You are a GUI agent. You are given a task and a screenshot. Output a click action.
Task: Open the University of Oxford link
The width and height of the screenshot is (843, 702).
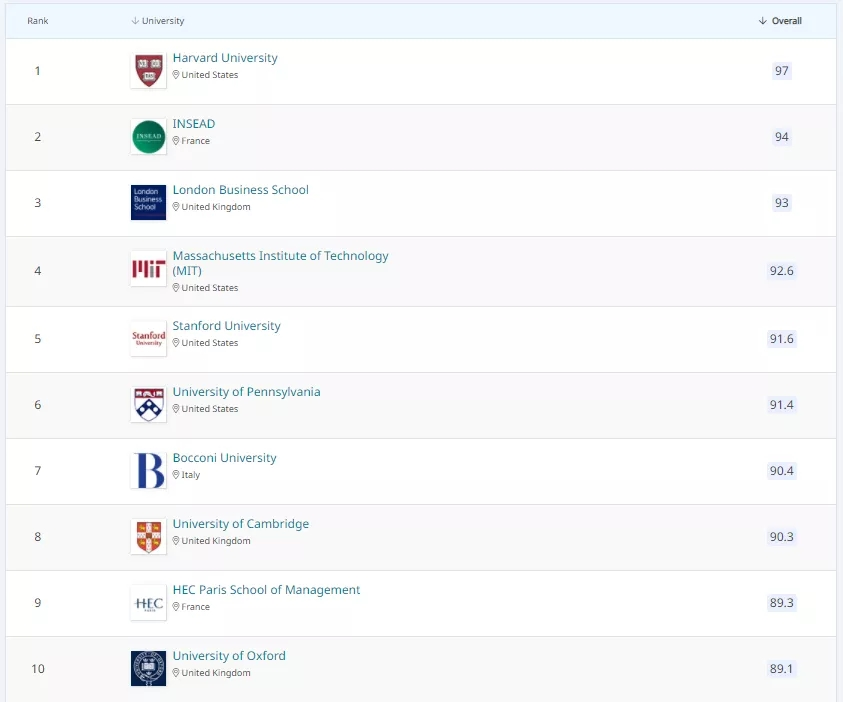[x=229, y=655]
